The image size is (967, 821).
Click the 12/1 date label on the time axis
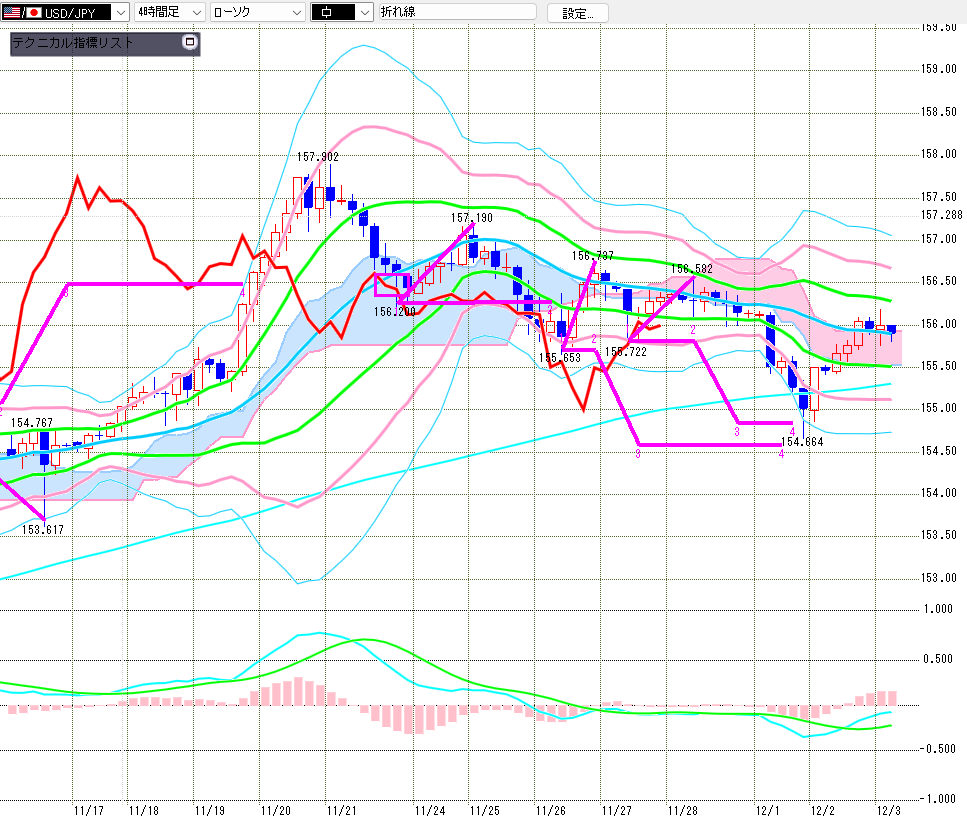coord(767,810)
